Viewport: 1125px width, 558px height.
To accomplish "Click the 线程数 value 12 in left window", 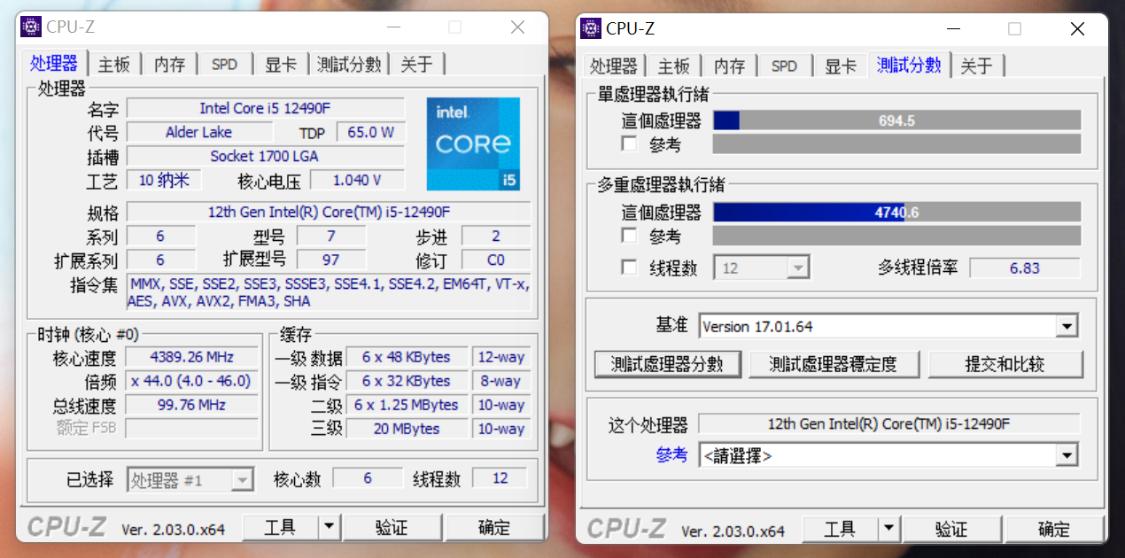I will click(x=500, y=478).
